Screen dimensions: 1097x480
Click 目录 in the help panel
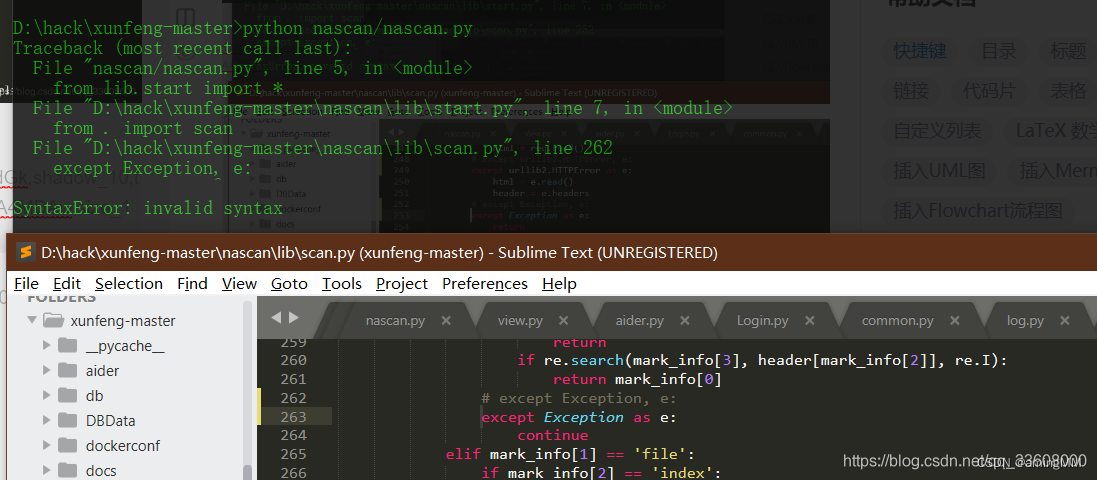tap(998, 51)
